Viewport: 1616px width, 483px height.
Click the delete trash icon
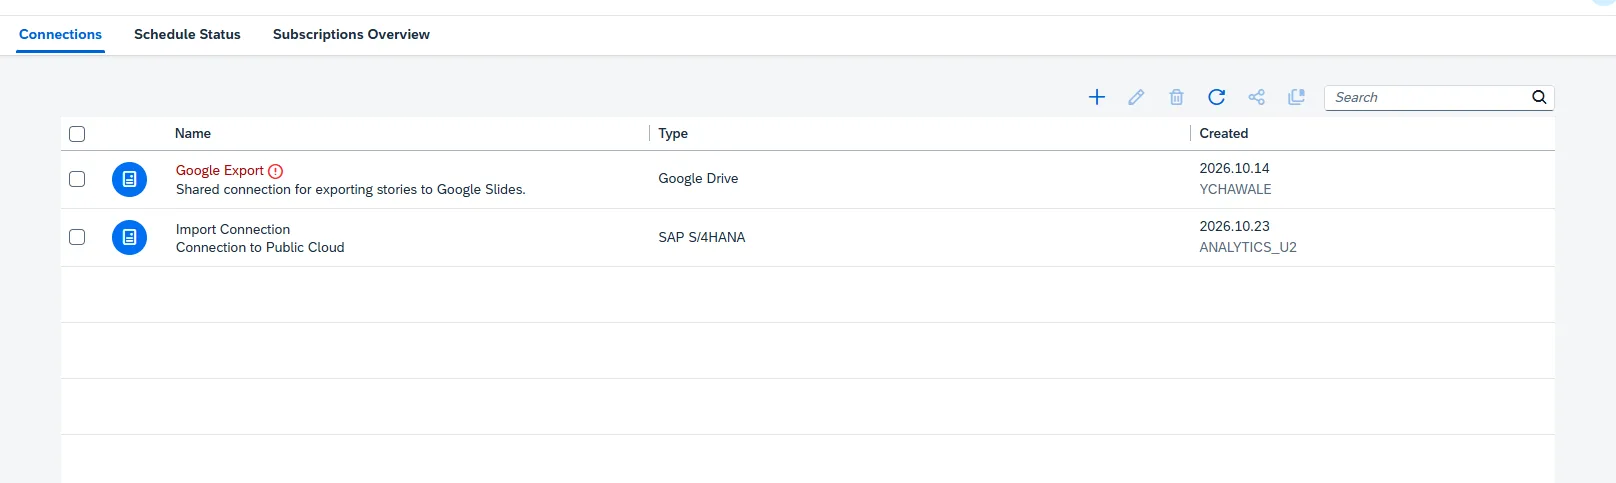click(1176, 97)
